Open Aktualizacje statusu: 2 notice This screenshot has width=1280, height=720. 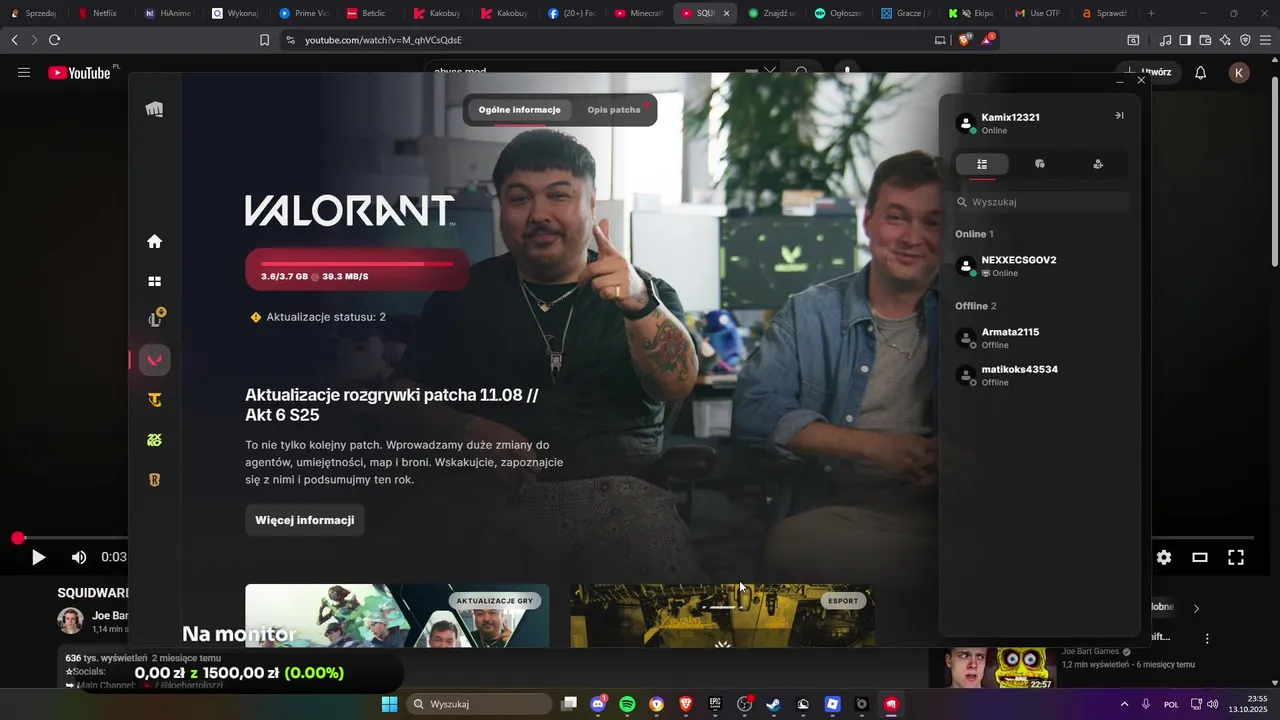click(318, 317)
